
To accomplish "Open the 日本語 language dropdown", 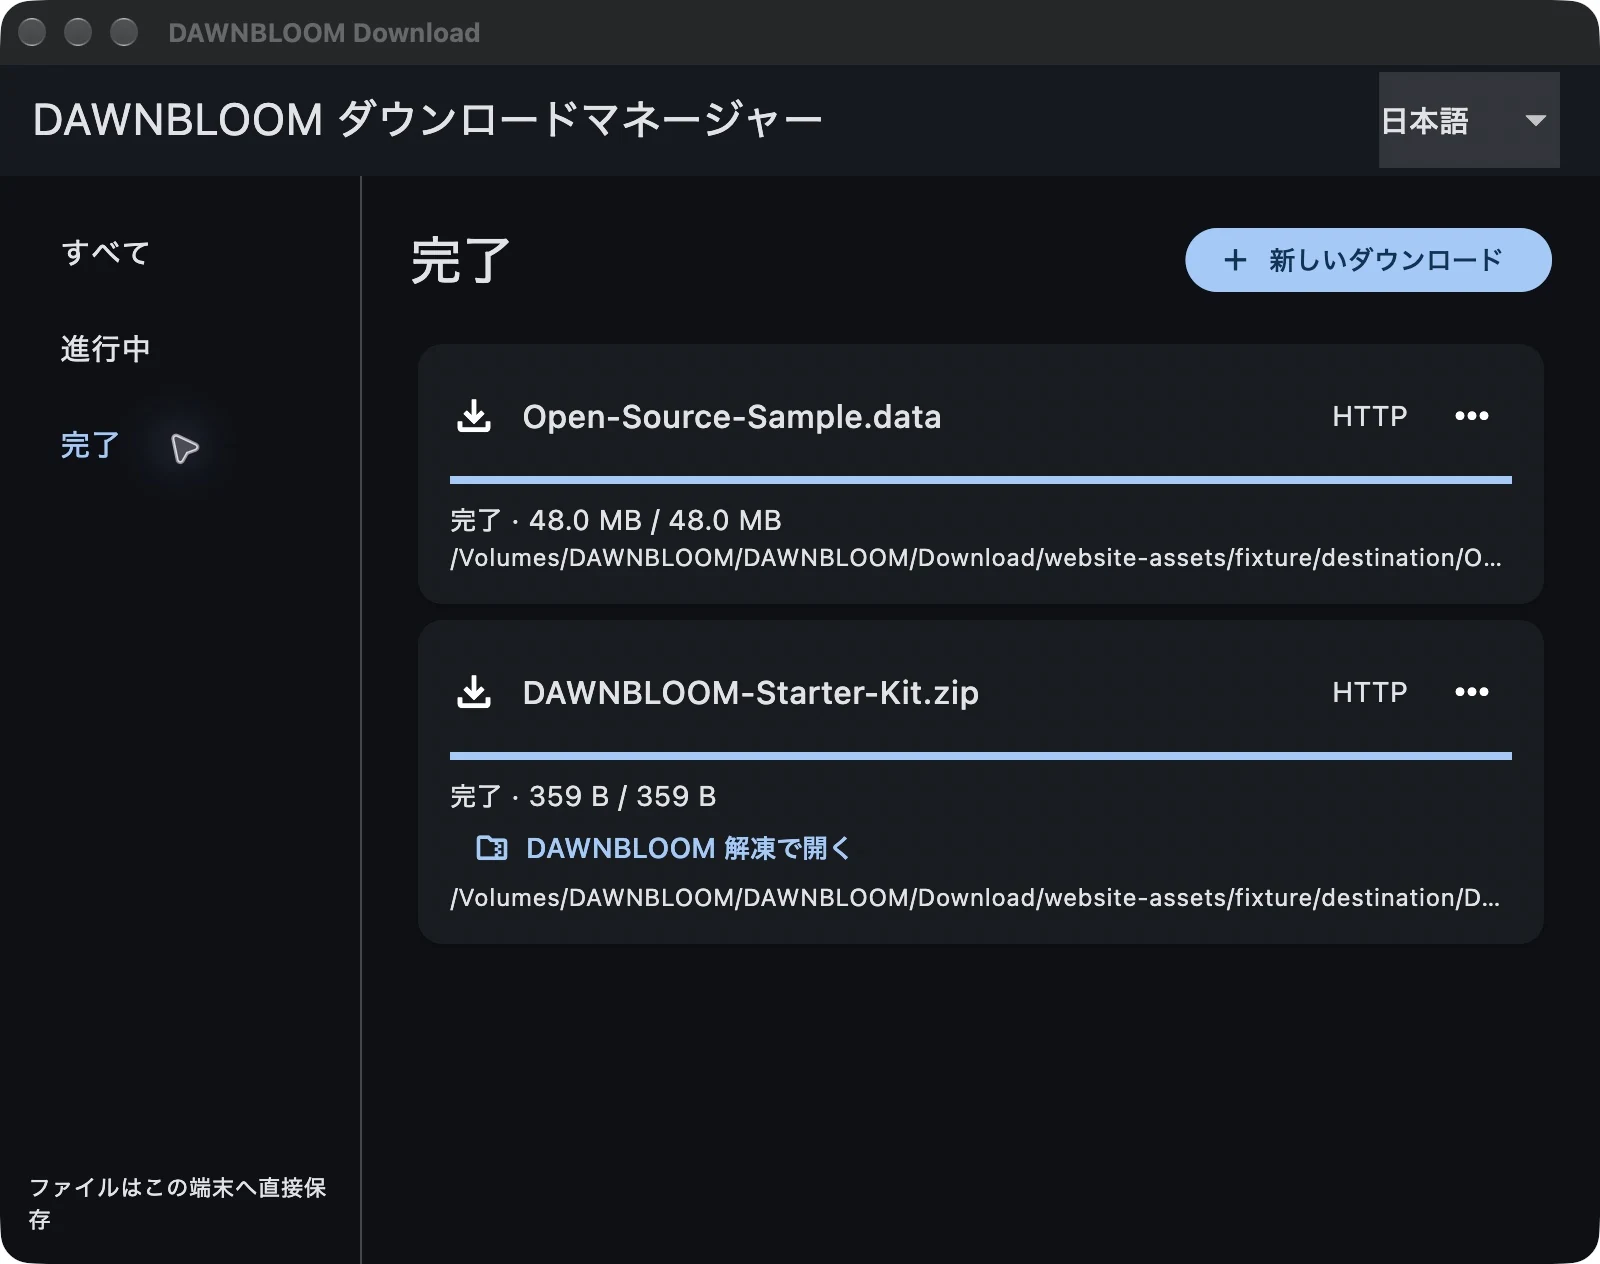I will [1469, 120].
